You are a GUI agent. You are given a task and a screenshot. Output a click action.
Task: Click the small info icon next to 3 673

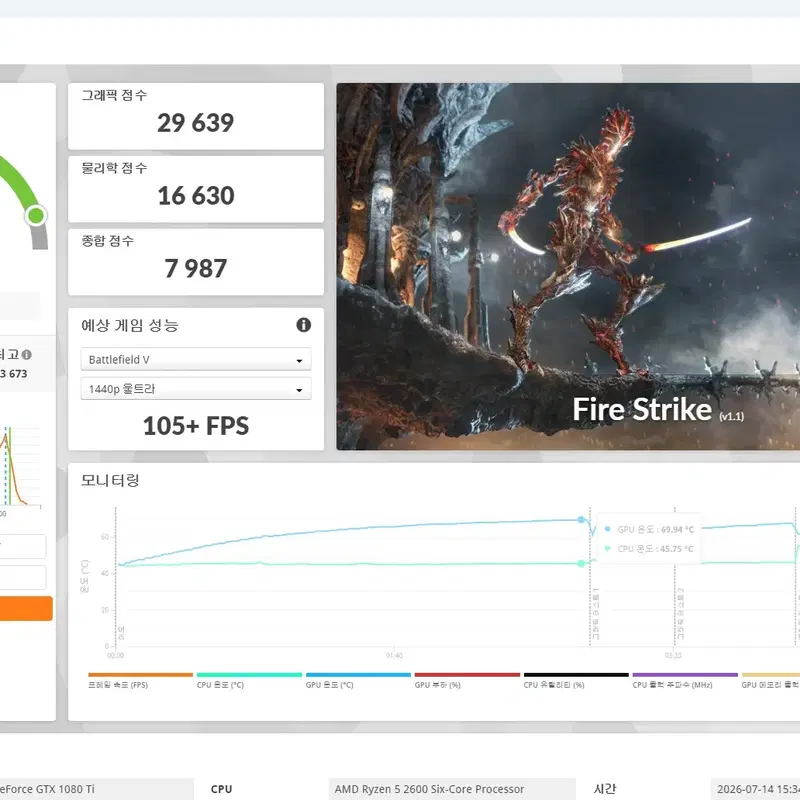27,354
